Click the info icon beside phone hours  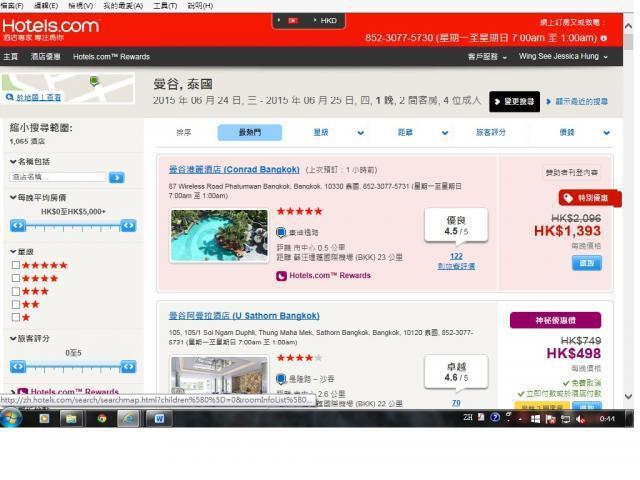(x=604, y=38)
